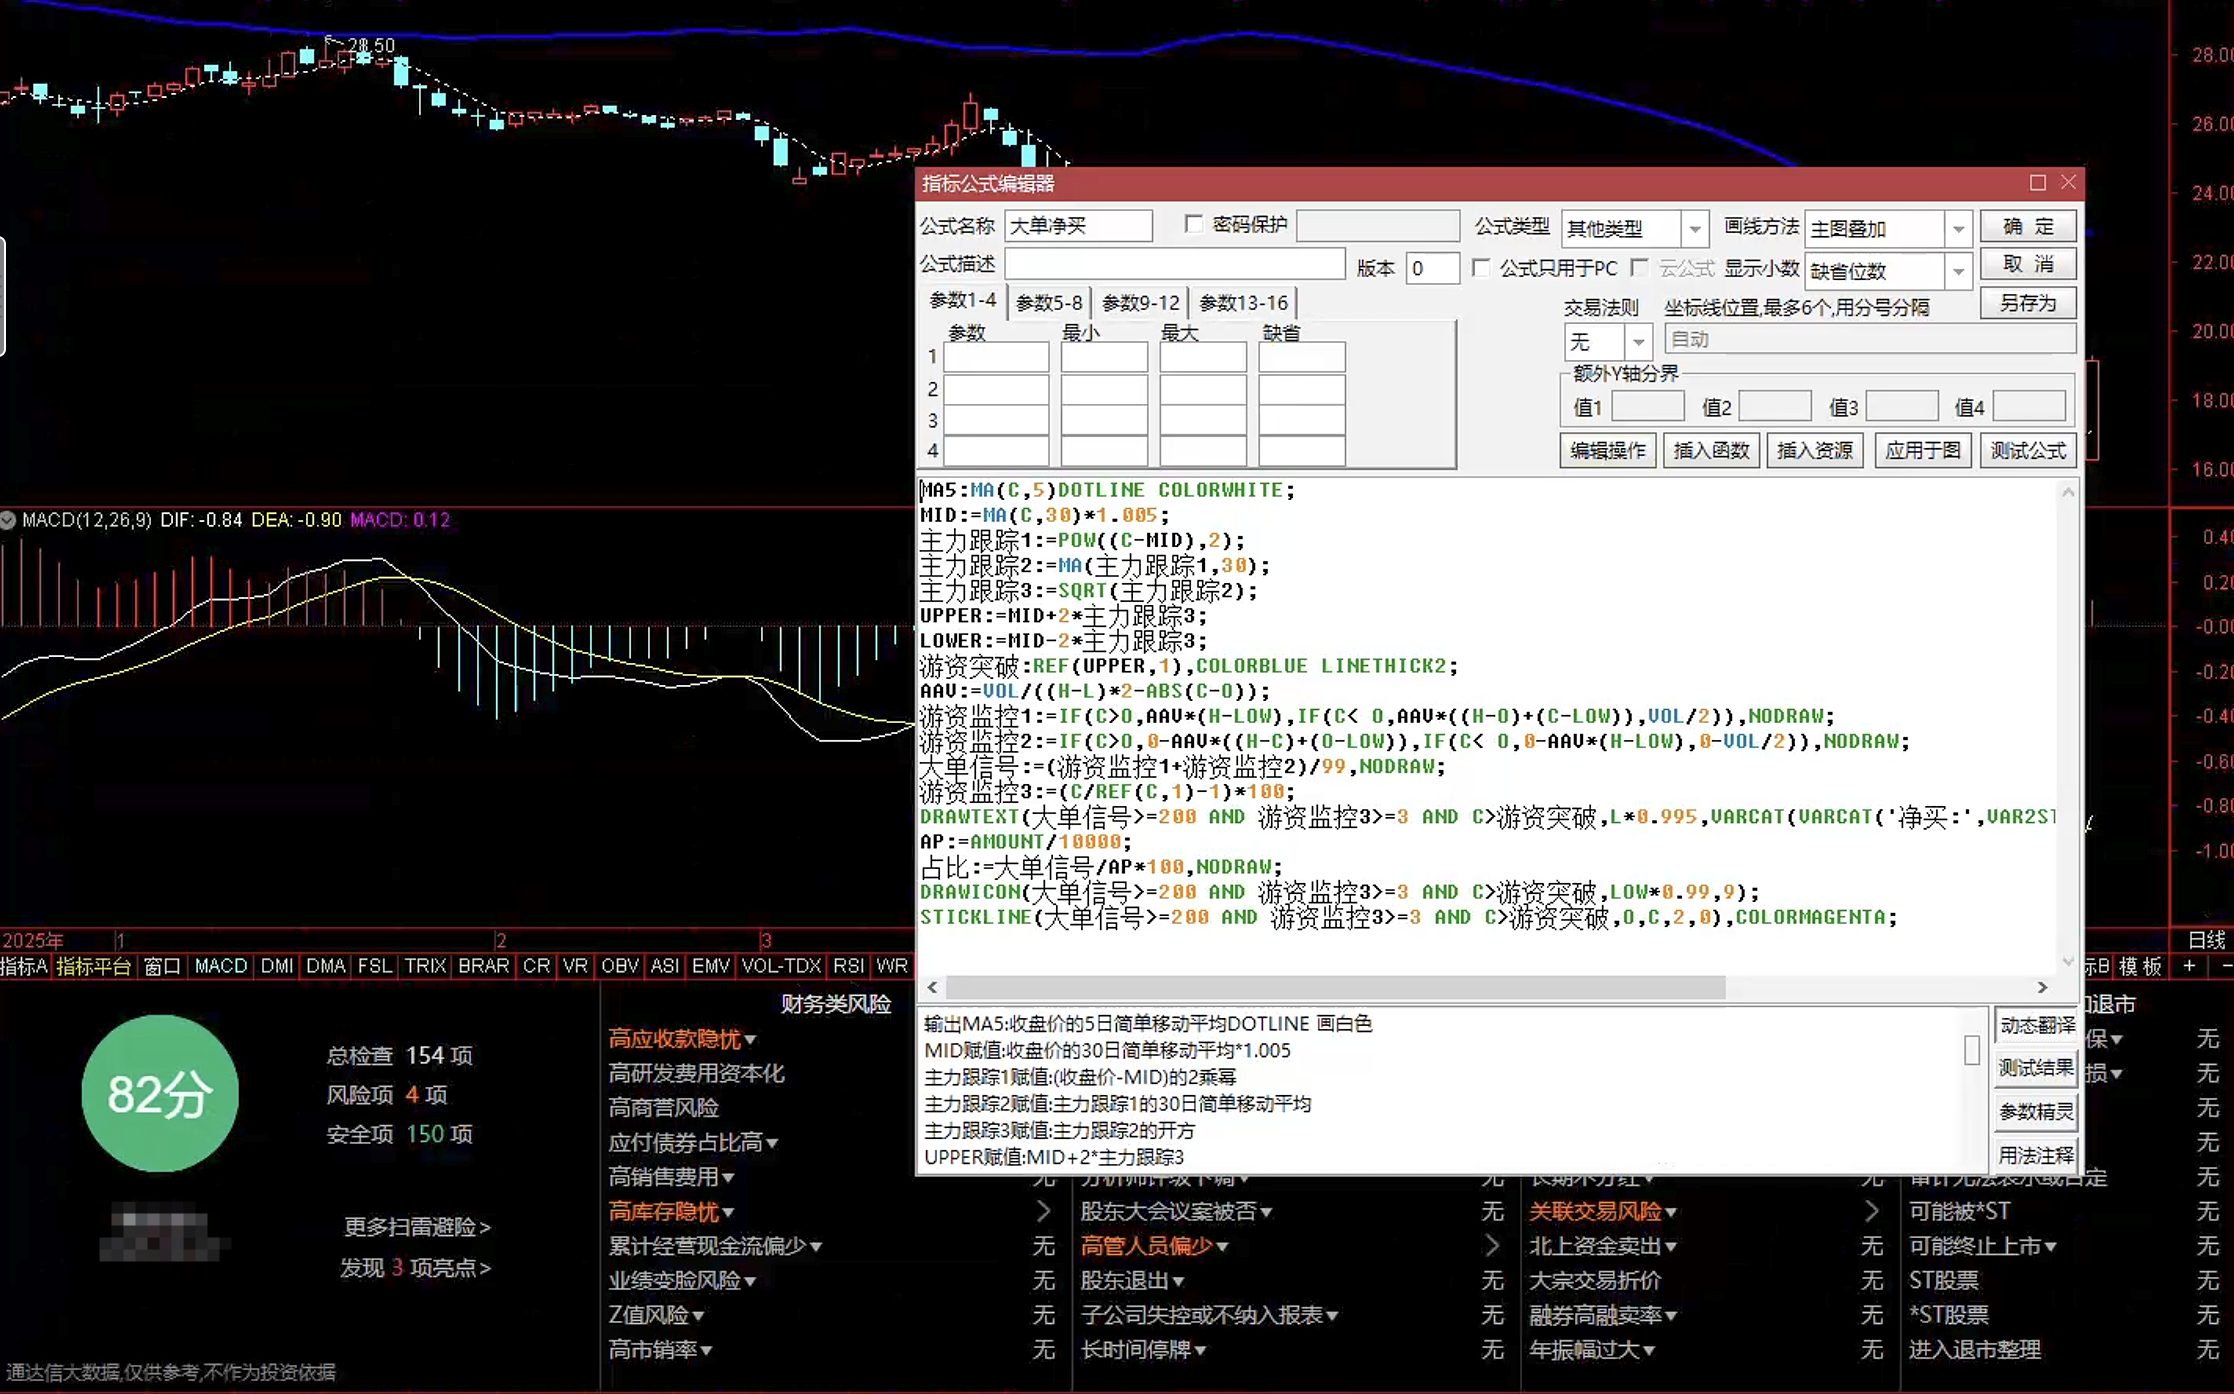Viewport: 2234px width, 1394px height.
Task: Open the 画线方法 dropdown
Action: [1958, 229]
